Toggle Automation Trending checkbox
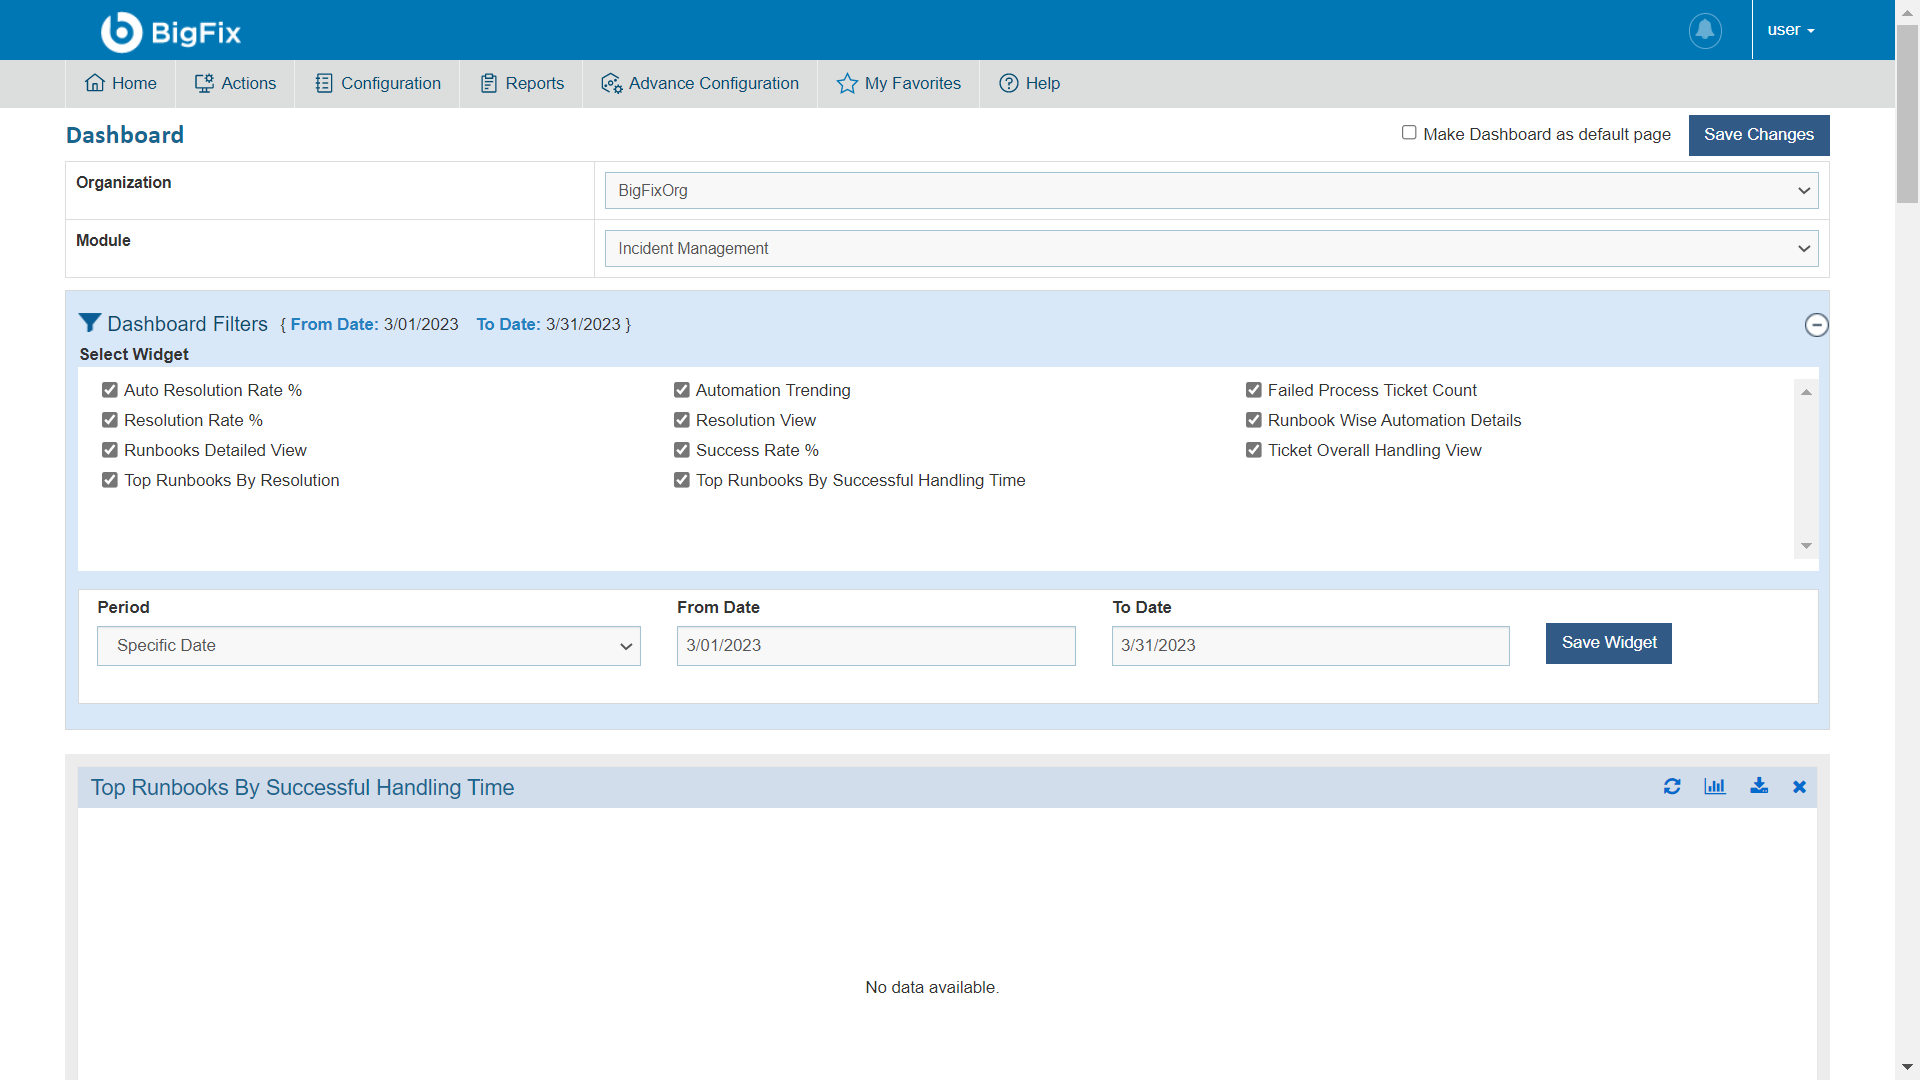Image resolution: width=1920 pixels, height=1080 pixels. [682, 390]
